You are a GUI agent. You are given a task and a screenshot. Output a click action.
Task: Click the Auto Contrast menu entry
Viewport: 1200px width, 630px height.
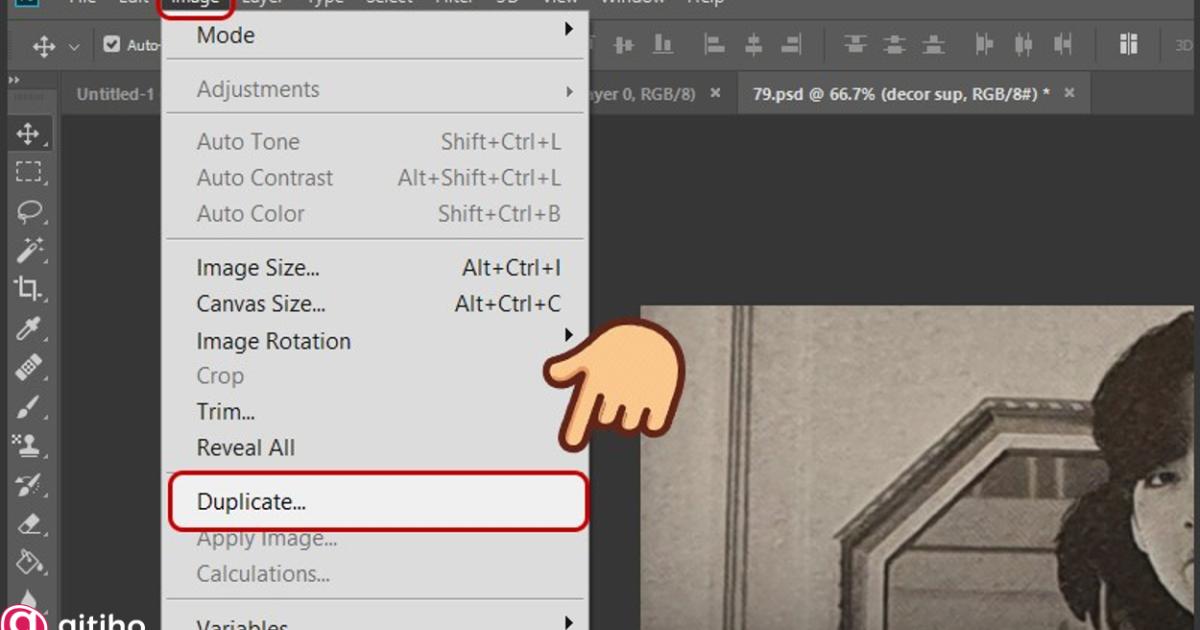pos(375,178)
